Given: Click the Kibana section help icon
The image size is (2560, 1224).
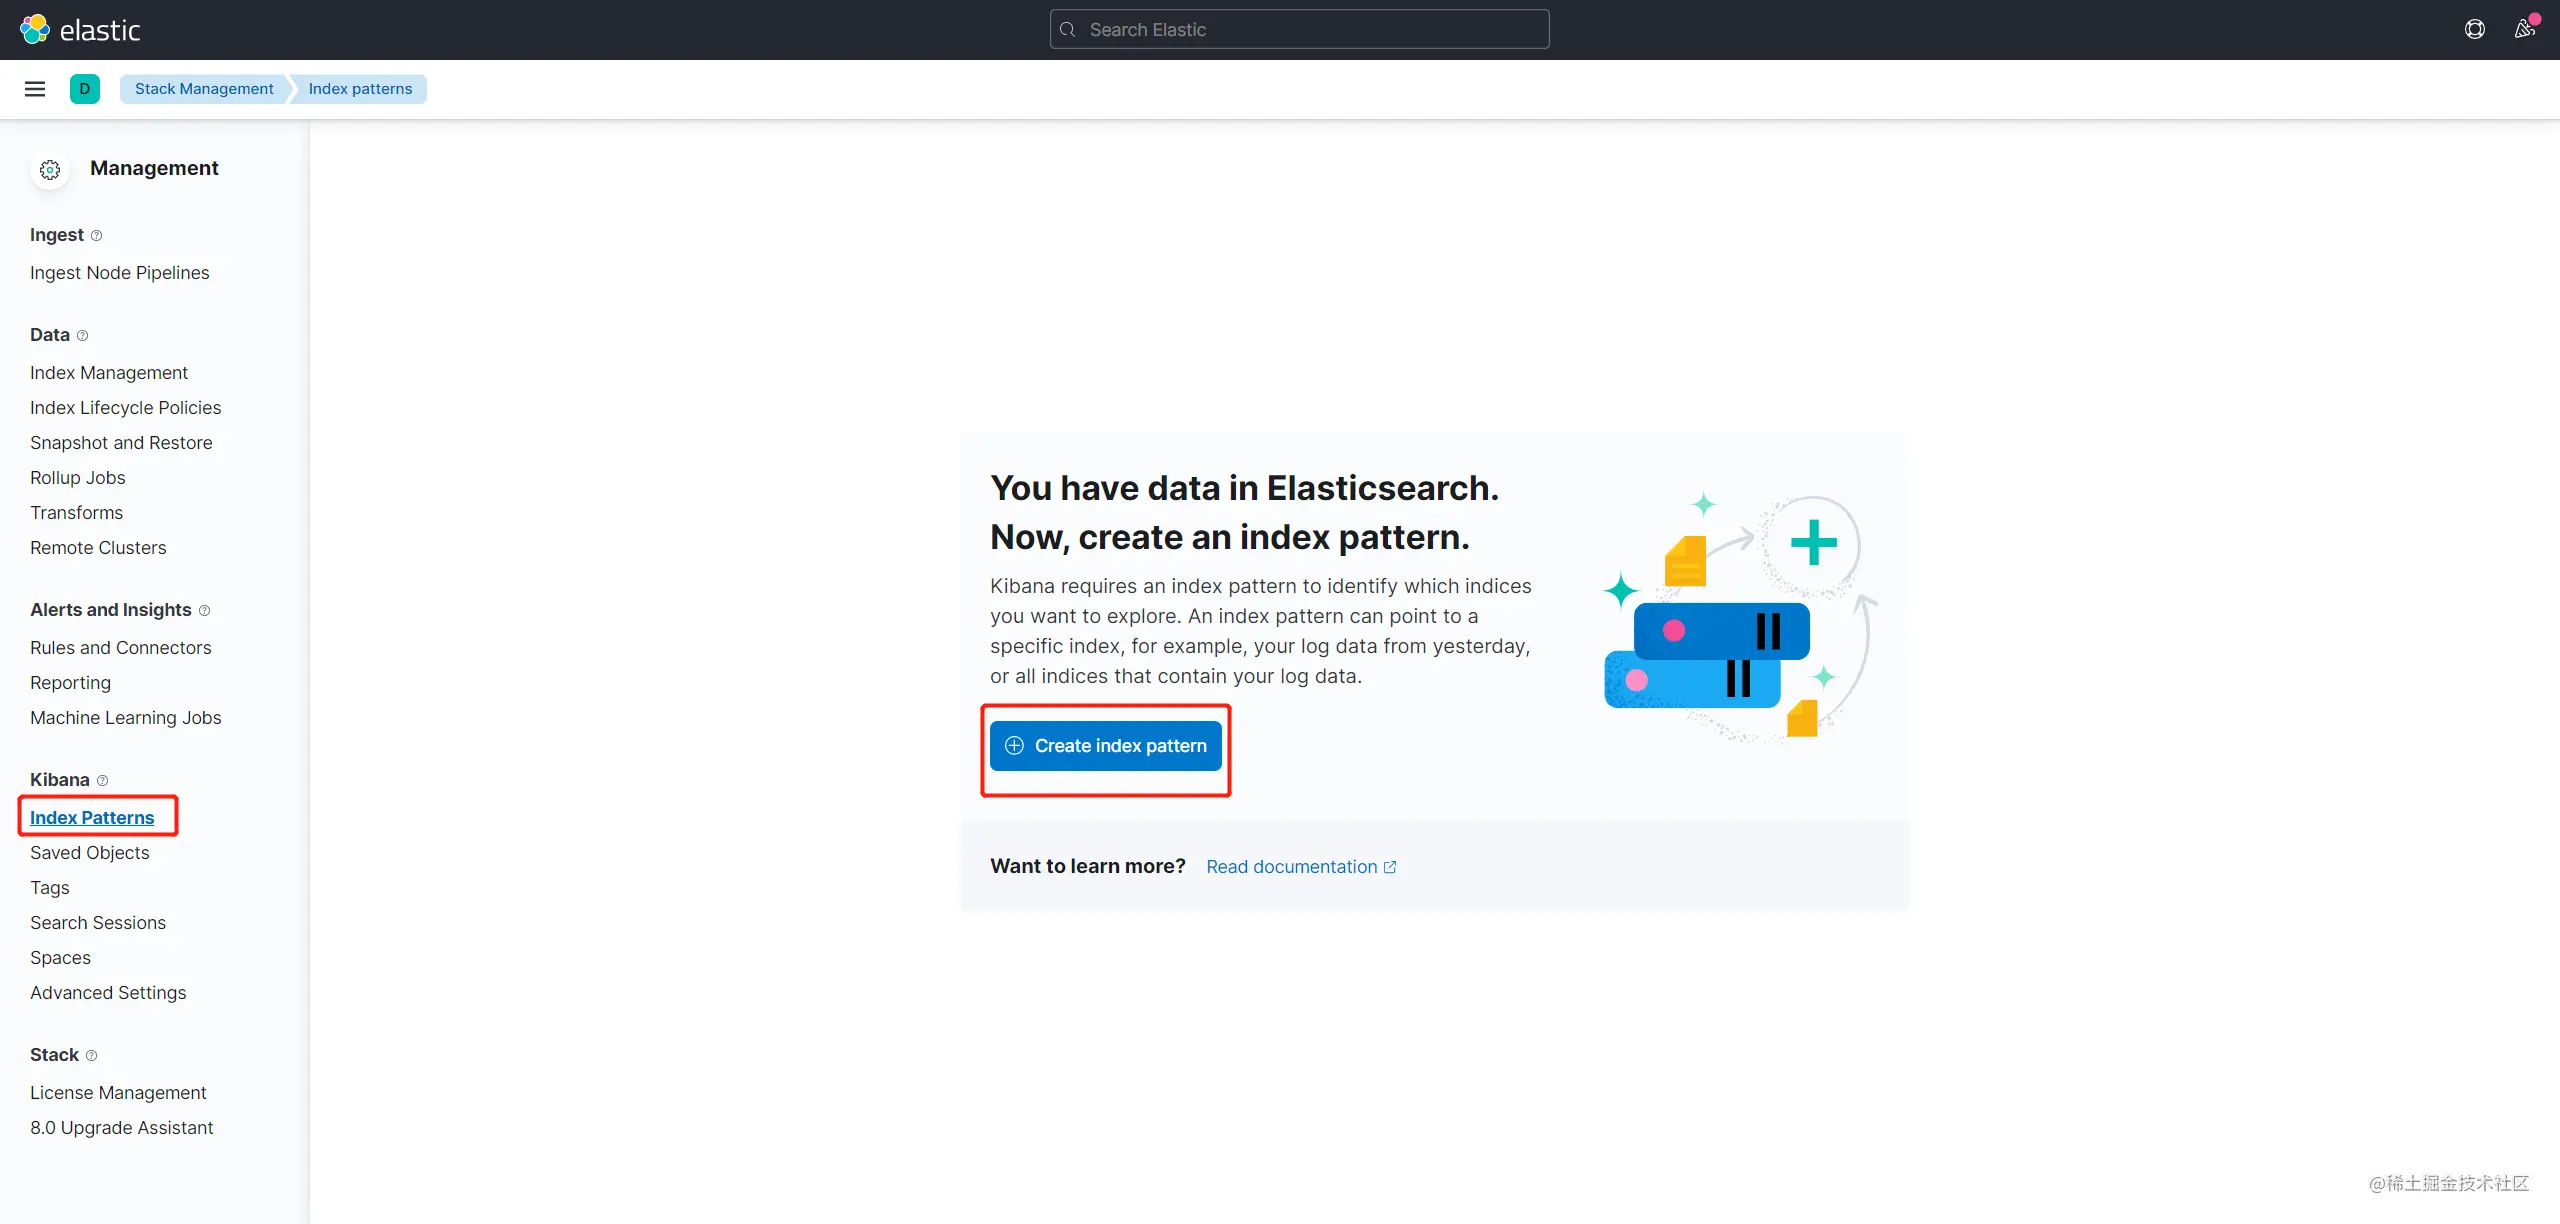Looking at the screenshot, I should click(102, 781).
